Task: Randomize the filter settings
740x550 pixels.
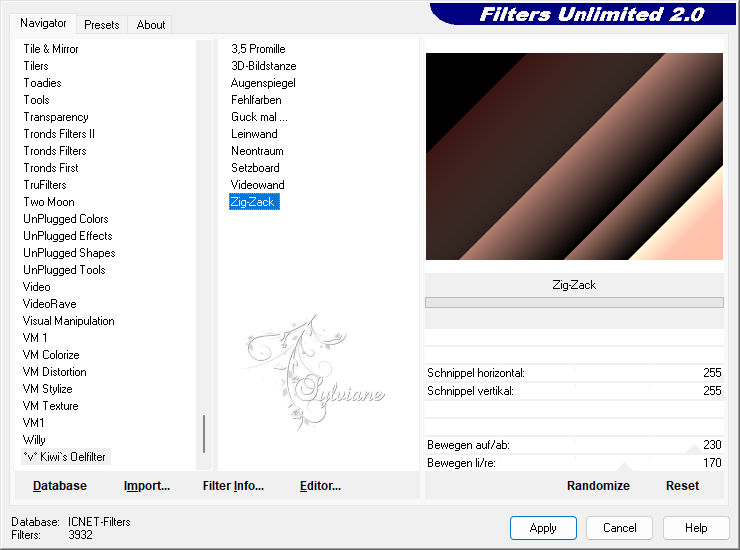Action: pos(598,486)
